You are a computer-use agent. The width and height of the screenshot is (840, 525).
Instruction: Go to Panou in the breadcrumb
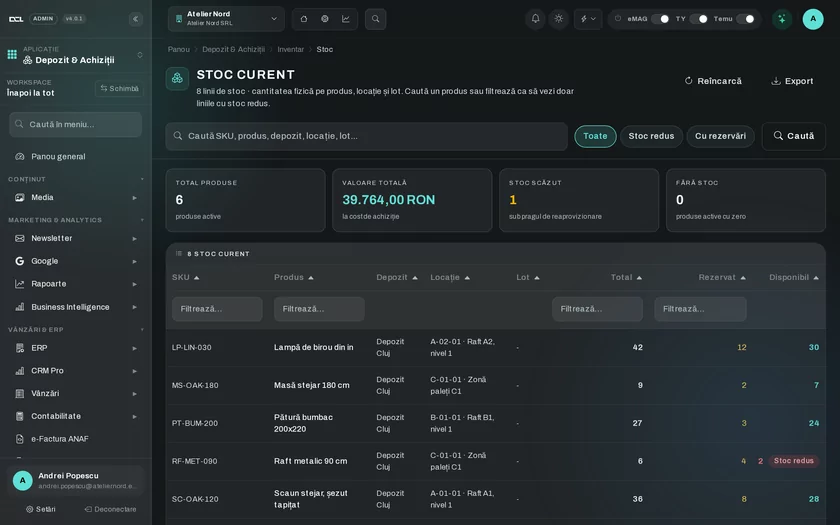point(178,49)
